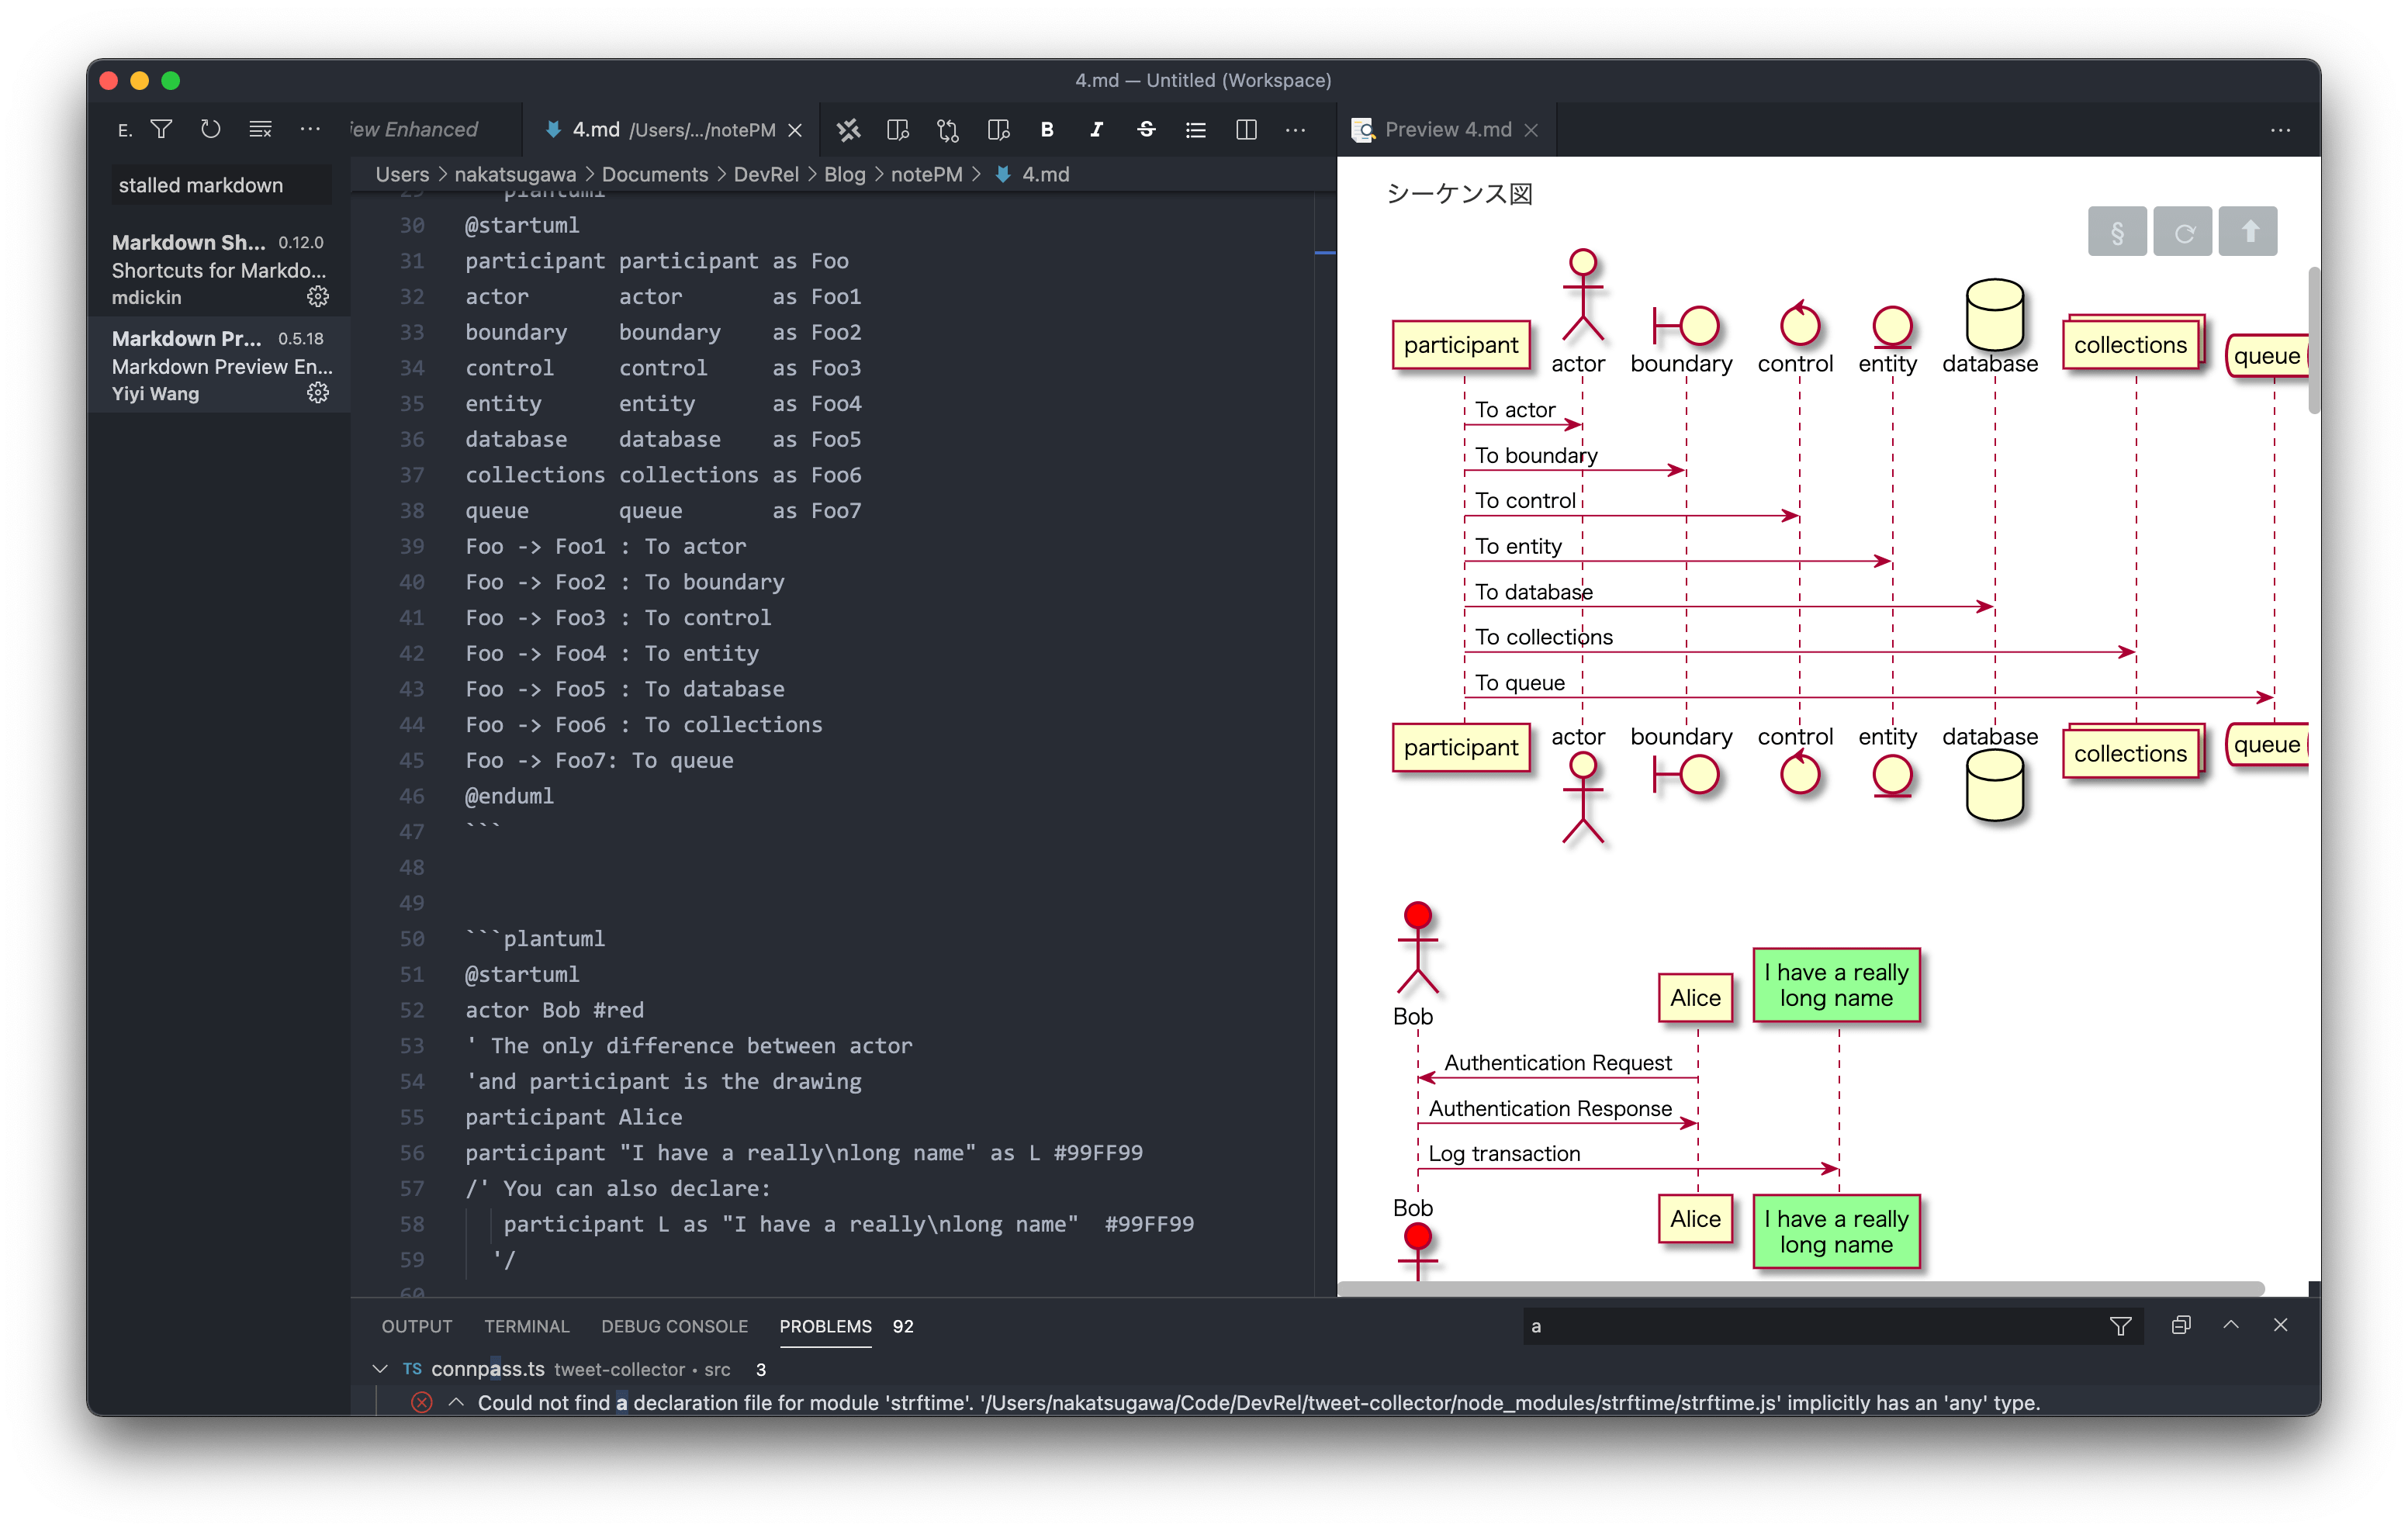Switch to the TERMINAL panel tab
Image resolution: width=2408 pixels, height=1531 pixels.
526,1326
